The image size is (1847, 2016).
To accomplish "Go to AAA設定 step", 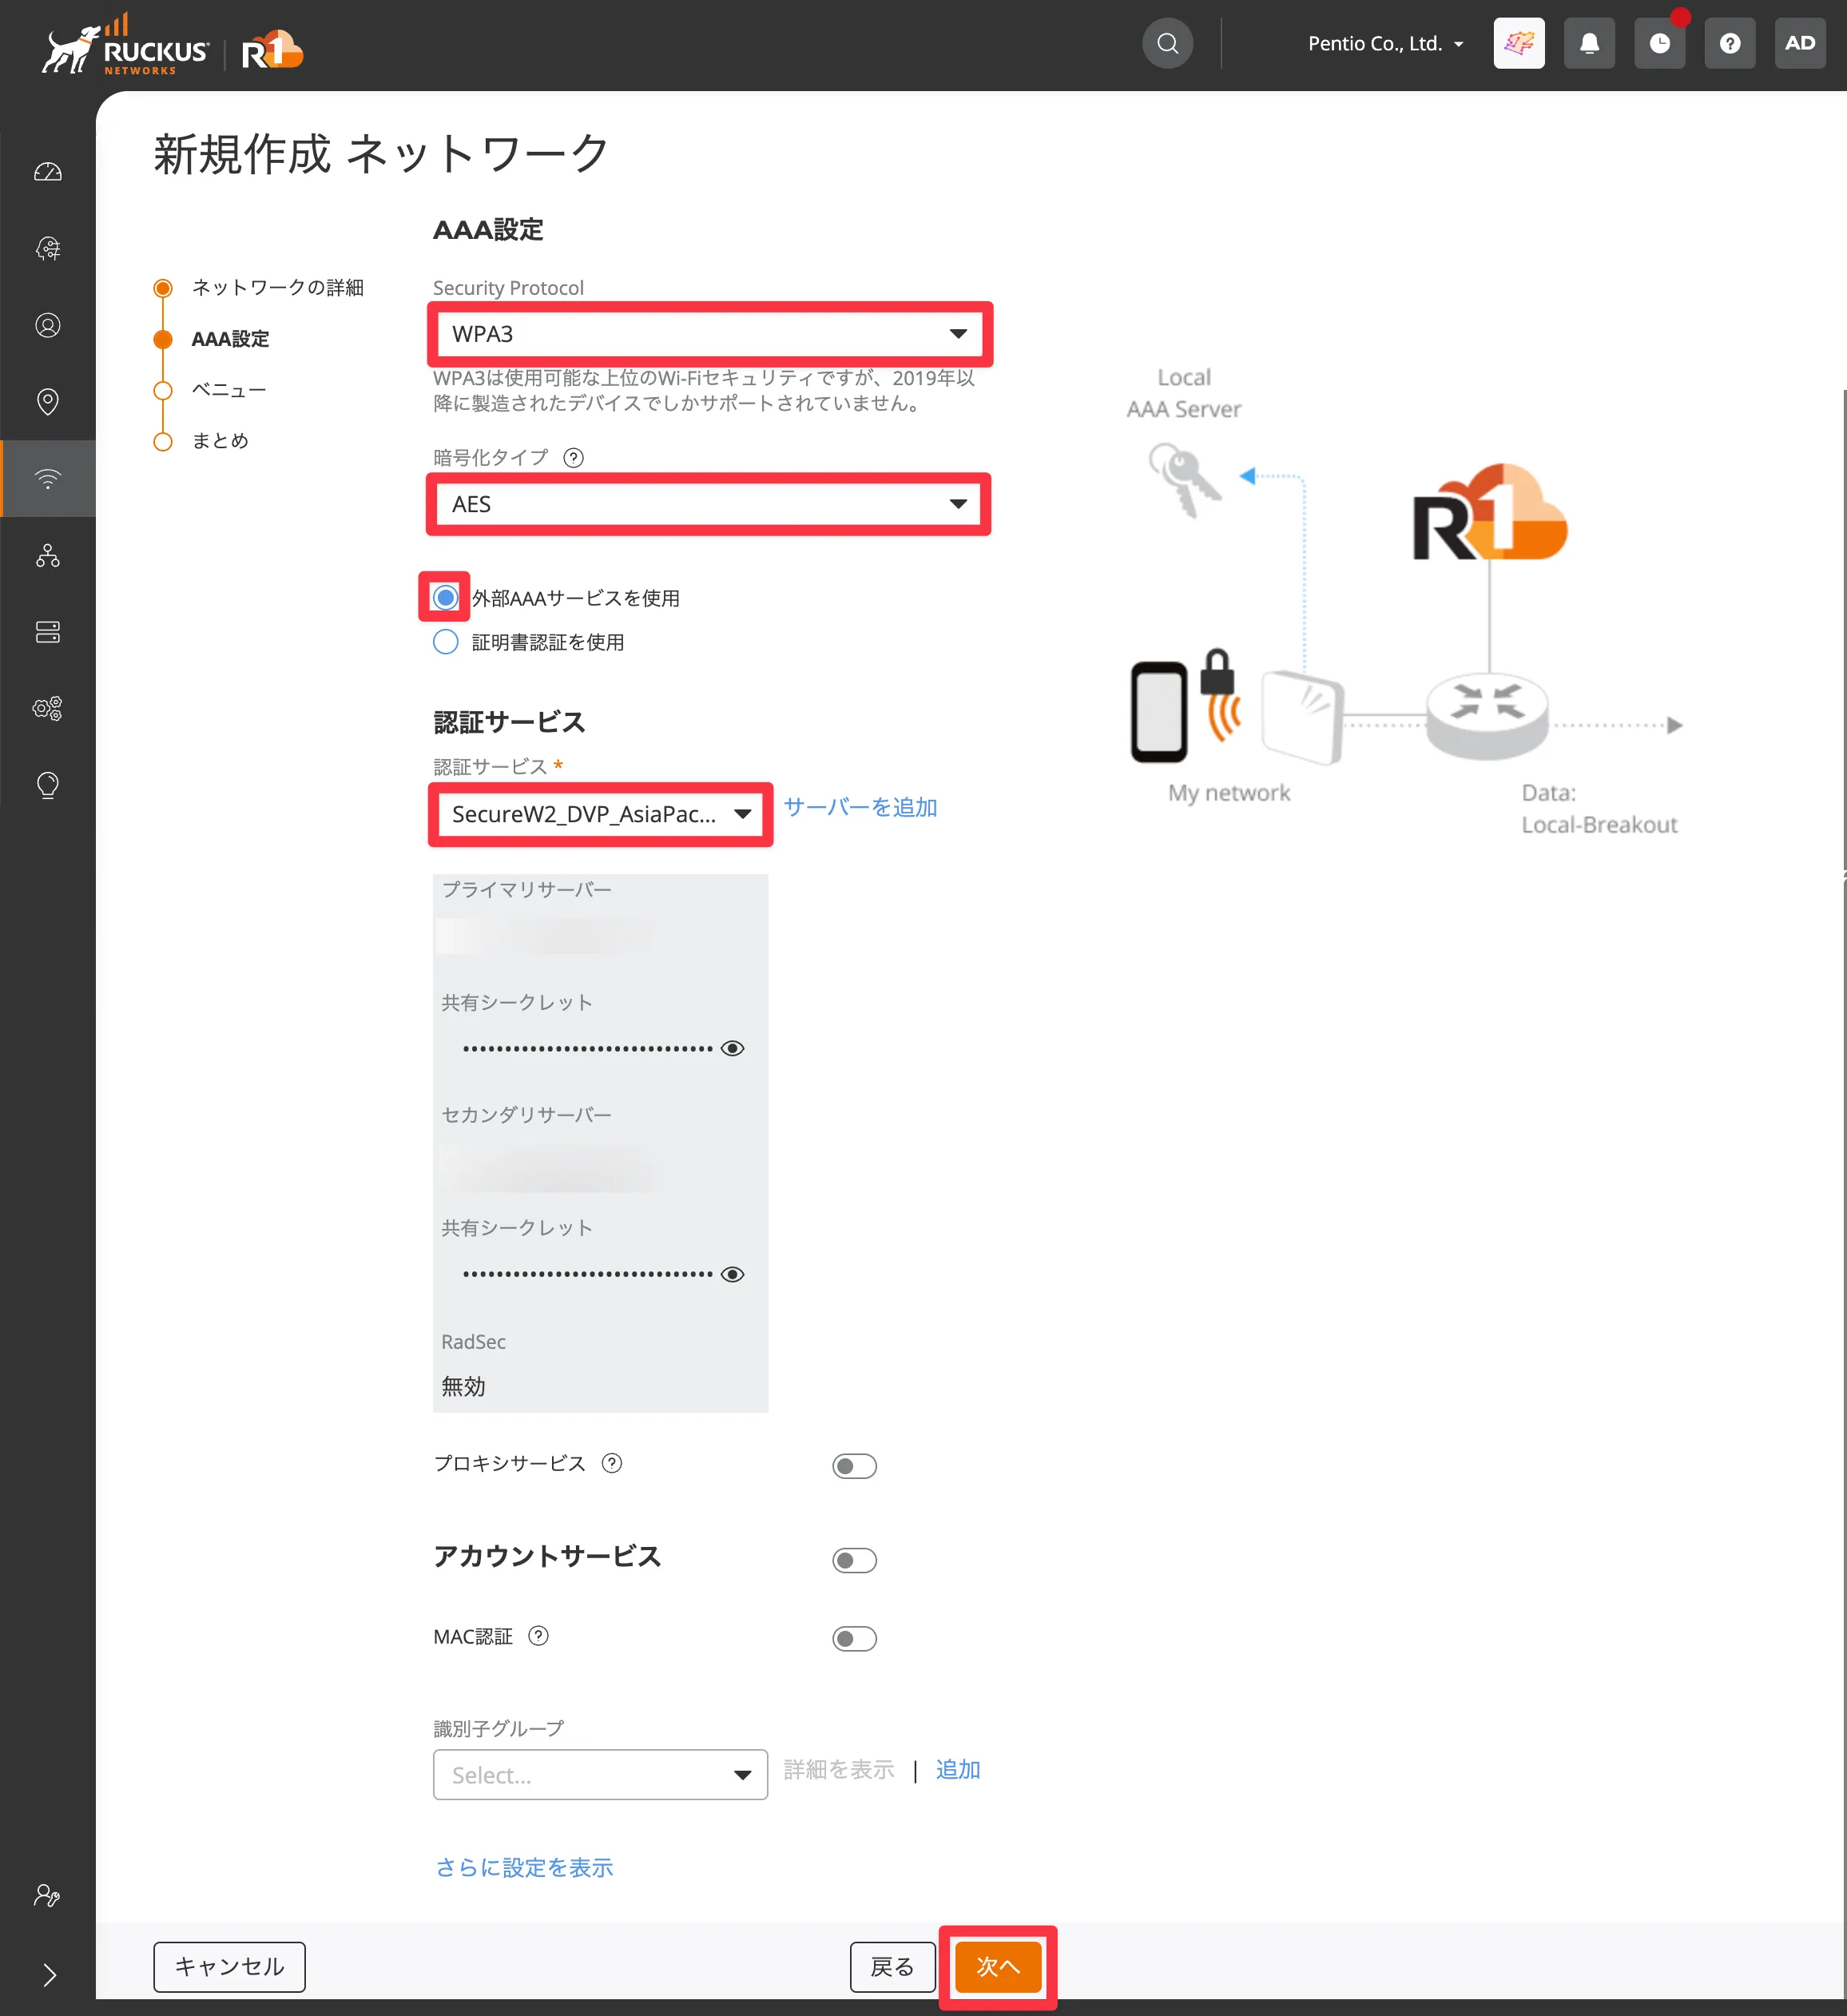I will [230, 339].
